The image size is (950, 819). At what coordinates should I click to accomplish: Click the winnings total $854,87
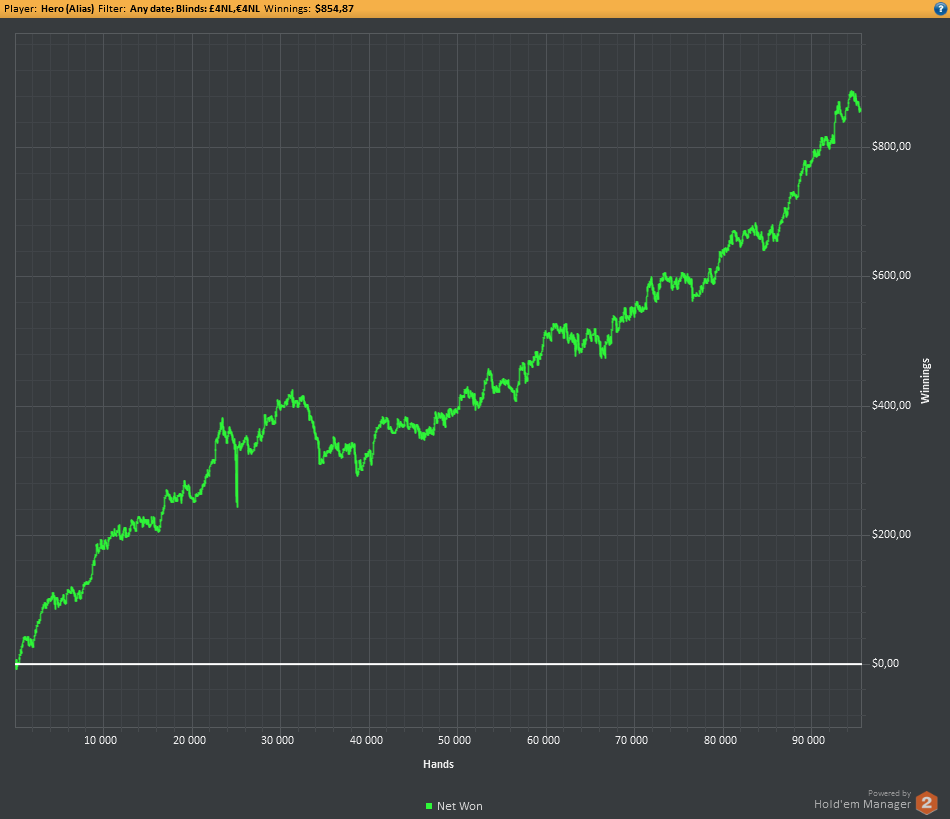click(334, 9)
